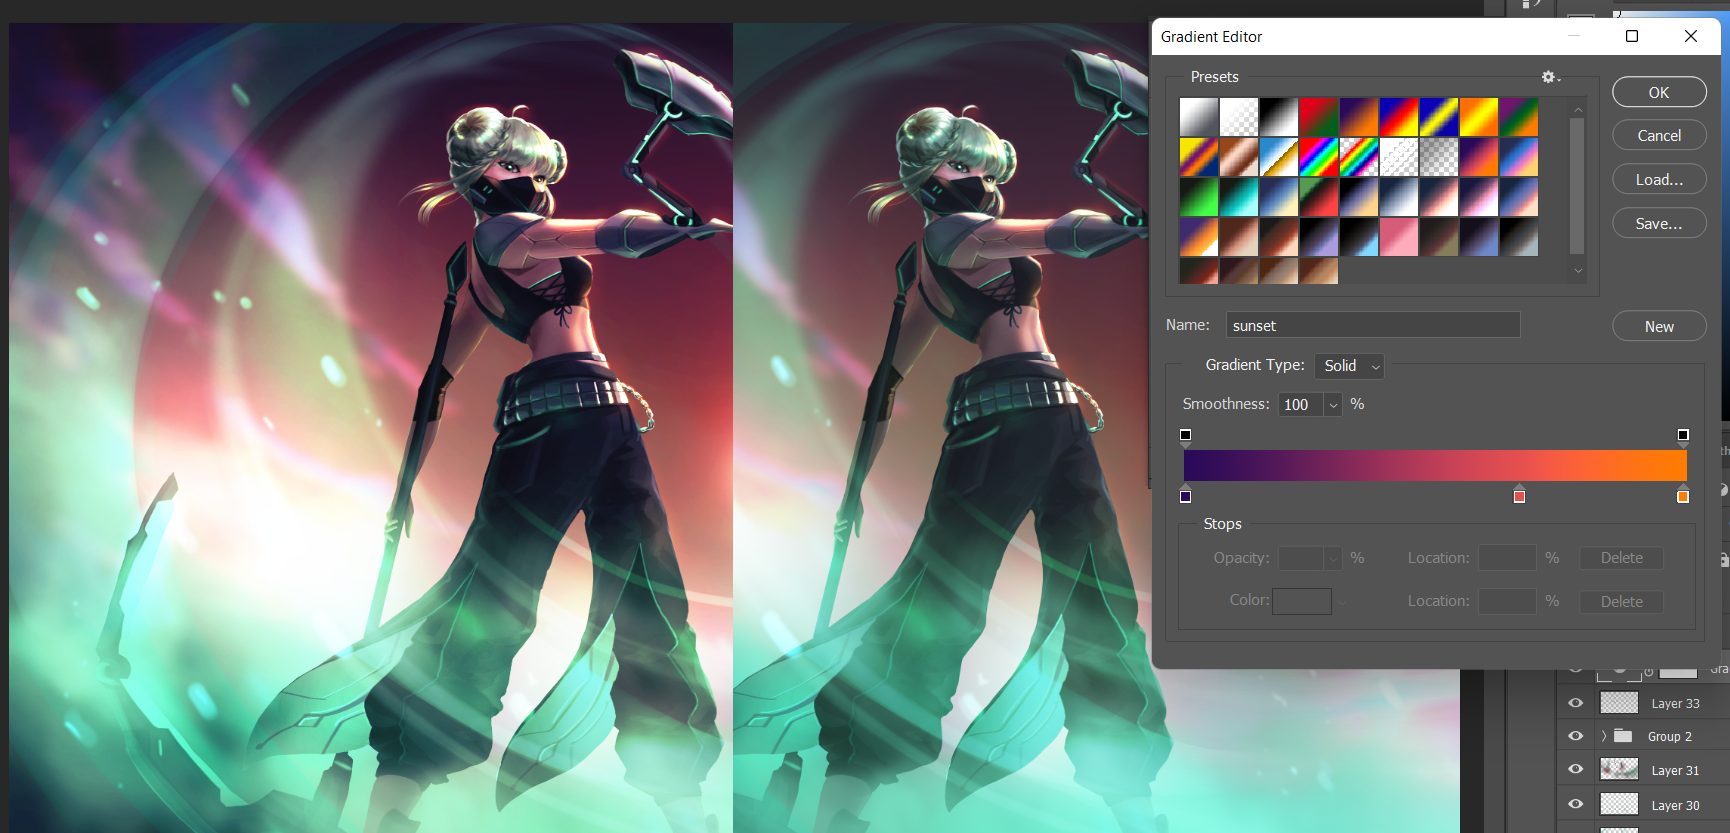Select the violet, green, orange gradient preset
This screenshot has width=1730, height=833.
point(1519,117)
